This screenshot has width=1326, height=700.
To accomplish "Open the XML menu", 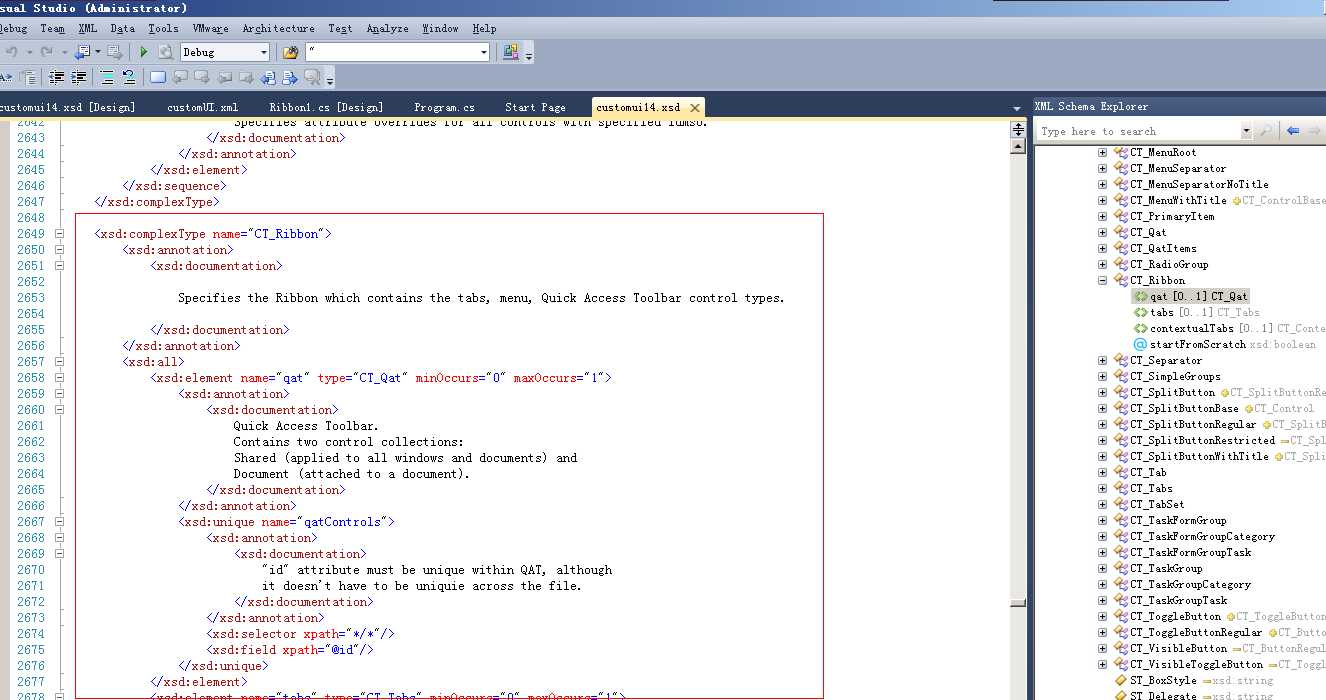I will pyautogui.click(x=88, y=29).
